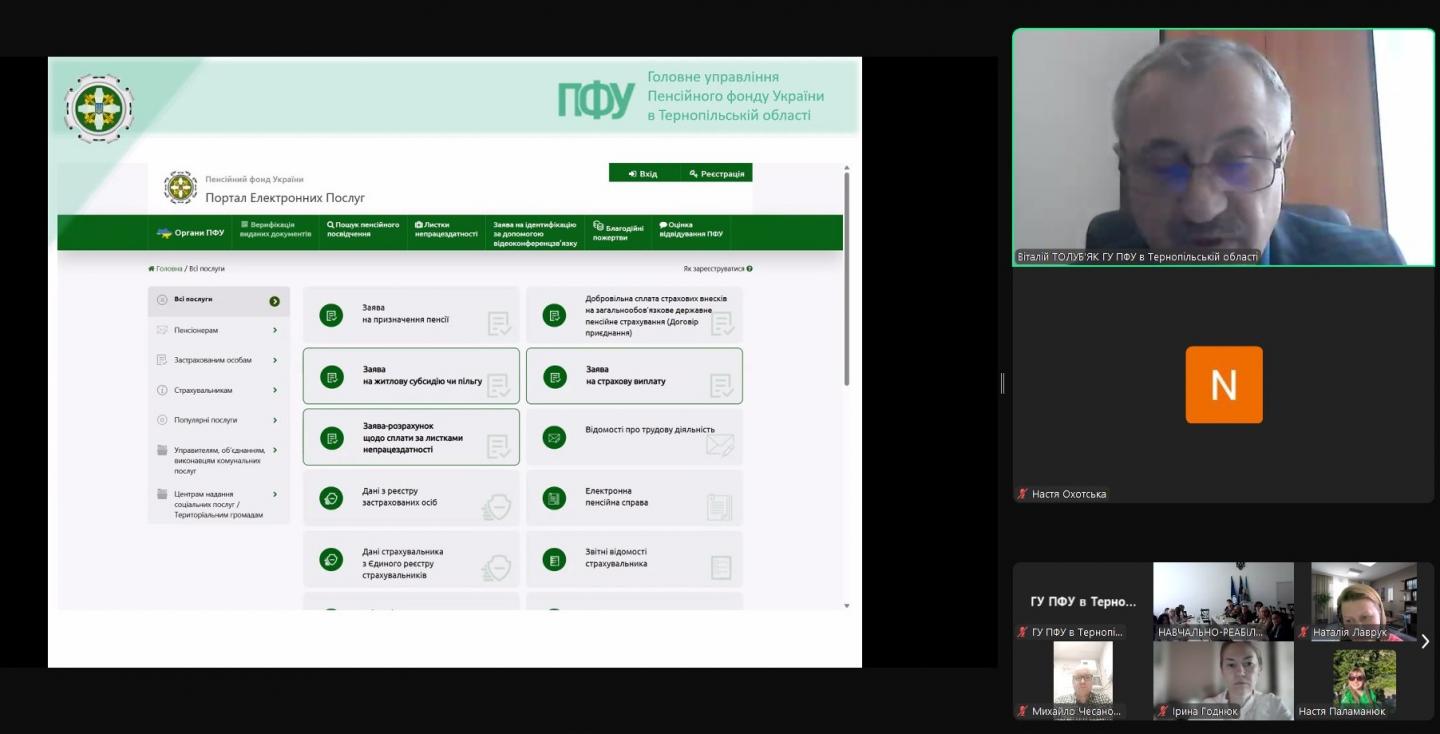This screenshot has width=1440, height=734.
Task: Click the shared page vertical scrollbar thumb
Action: click(847, 278)
